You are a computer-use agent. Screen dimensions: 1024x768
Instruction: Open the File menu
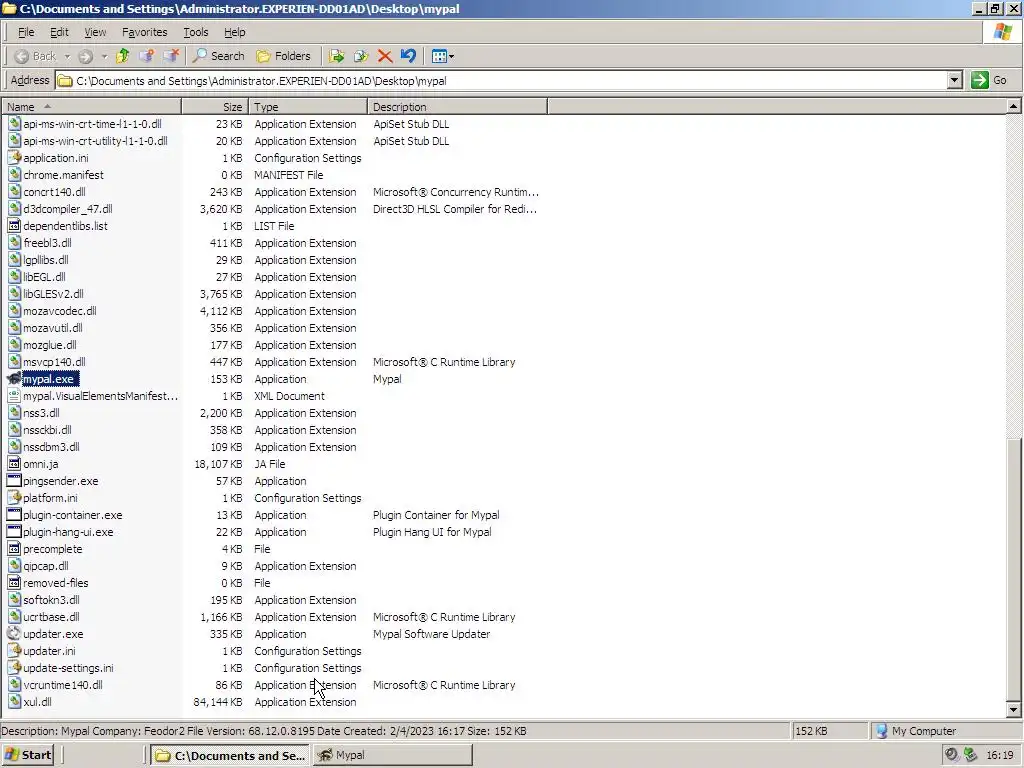pyautogui.click(x=26, y=32)
